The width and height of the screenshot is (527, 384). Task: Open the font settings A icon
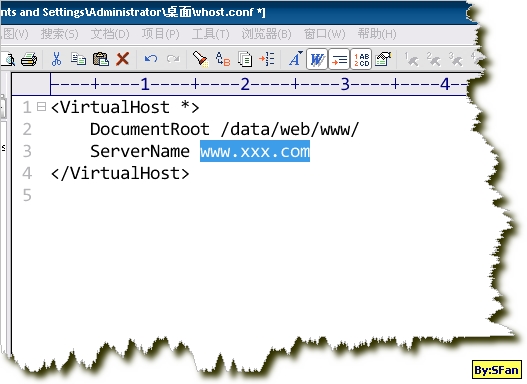pos(295,59)
